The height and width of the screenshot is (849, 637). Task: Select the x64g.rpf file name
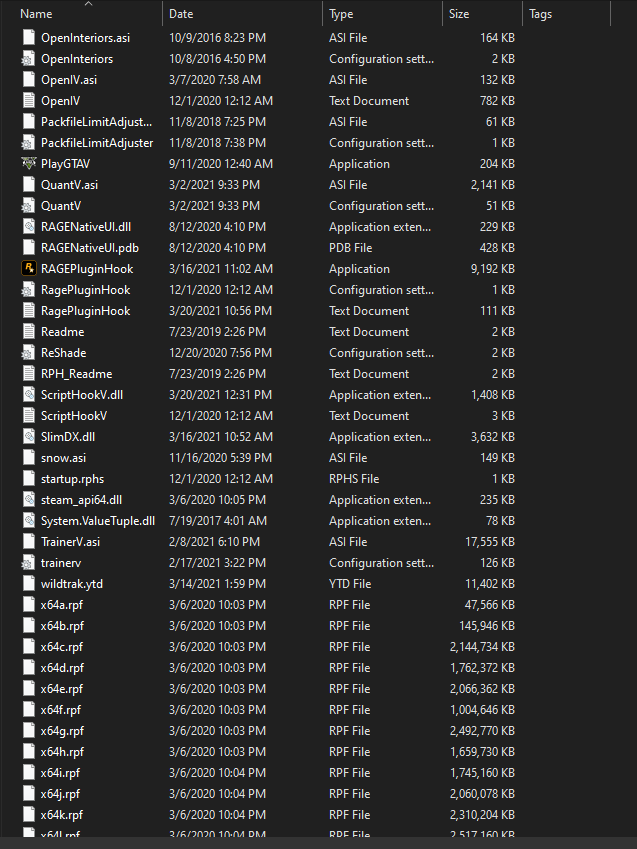[x=62, y=731]
